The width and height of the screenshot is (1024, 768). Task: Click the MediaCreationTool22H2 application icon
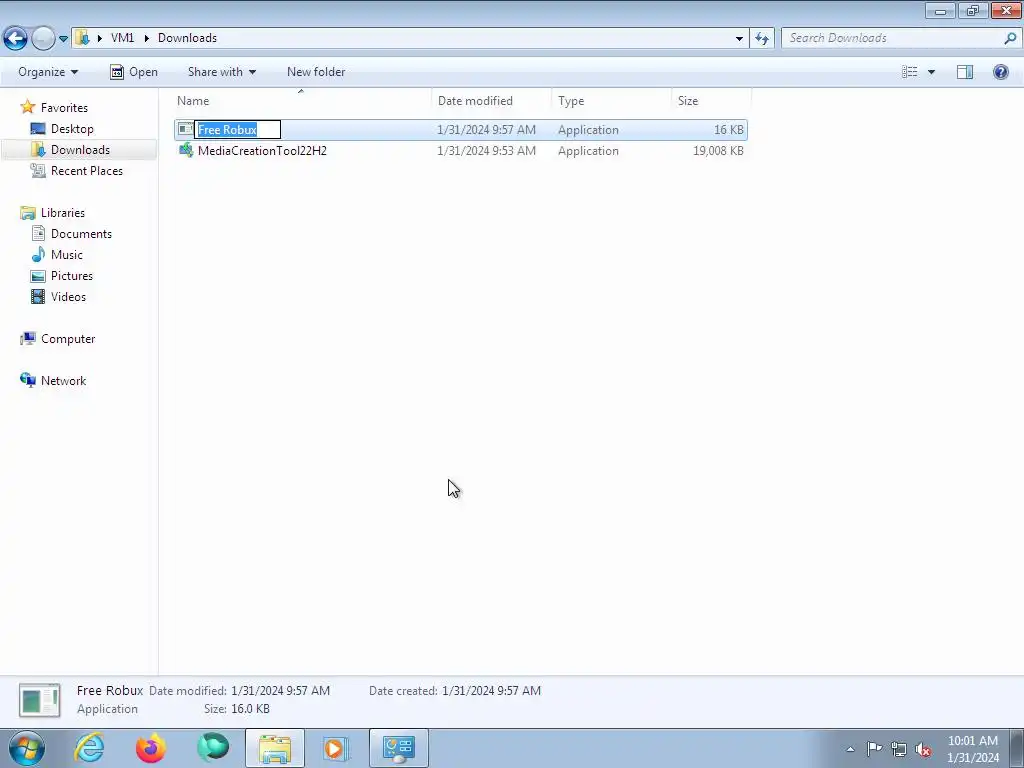(186, 150)
